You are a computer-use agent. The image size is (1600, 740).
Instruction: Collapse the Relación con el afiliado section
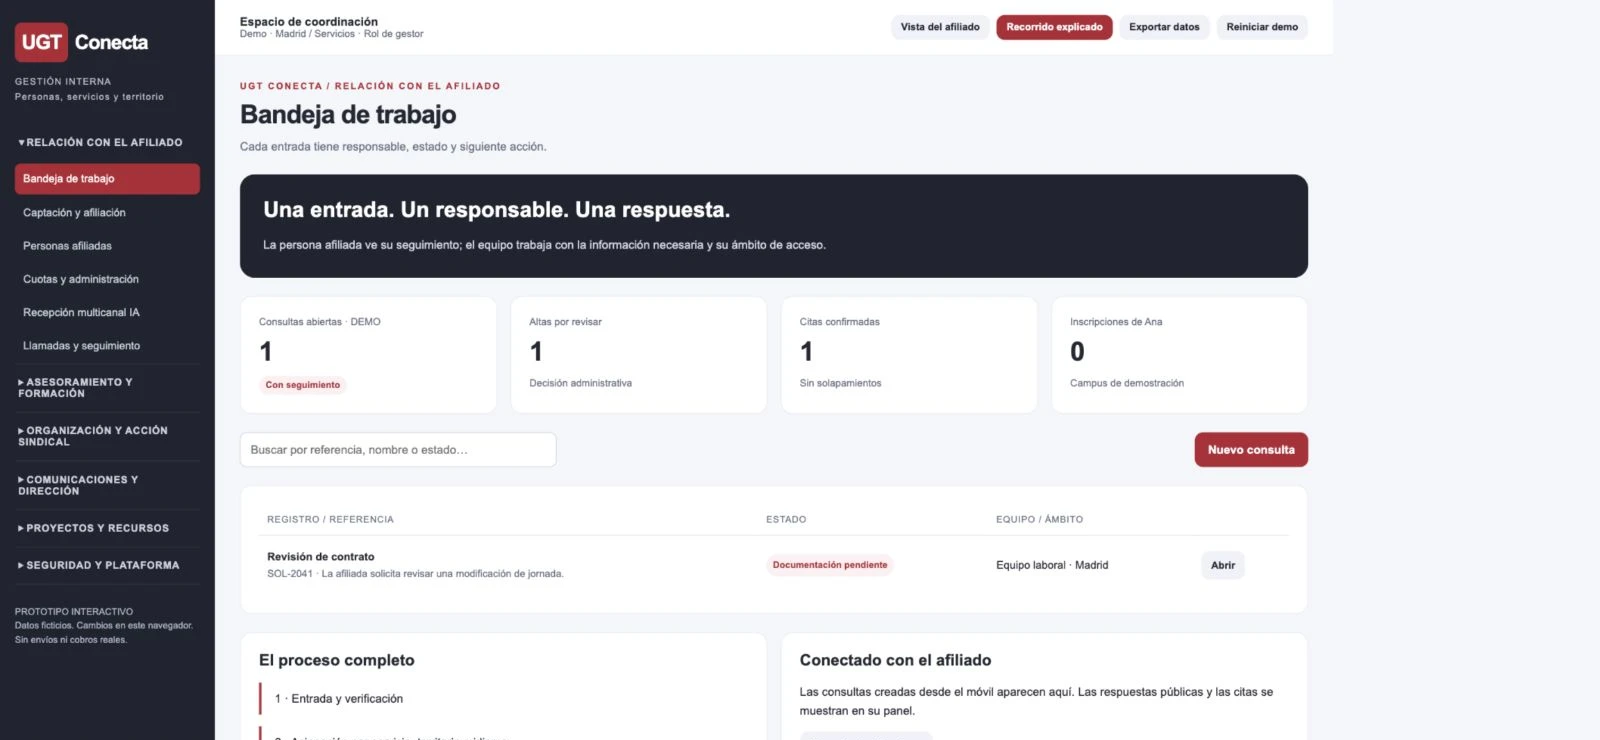tap(100, 142)
